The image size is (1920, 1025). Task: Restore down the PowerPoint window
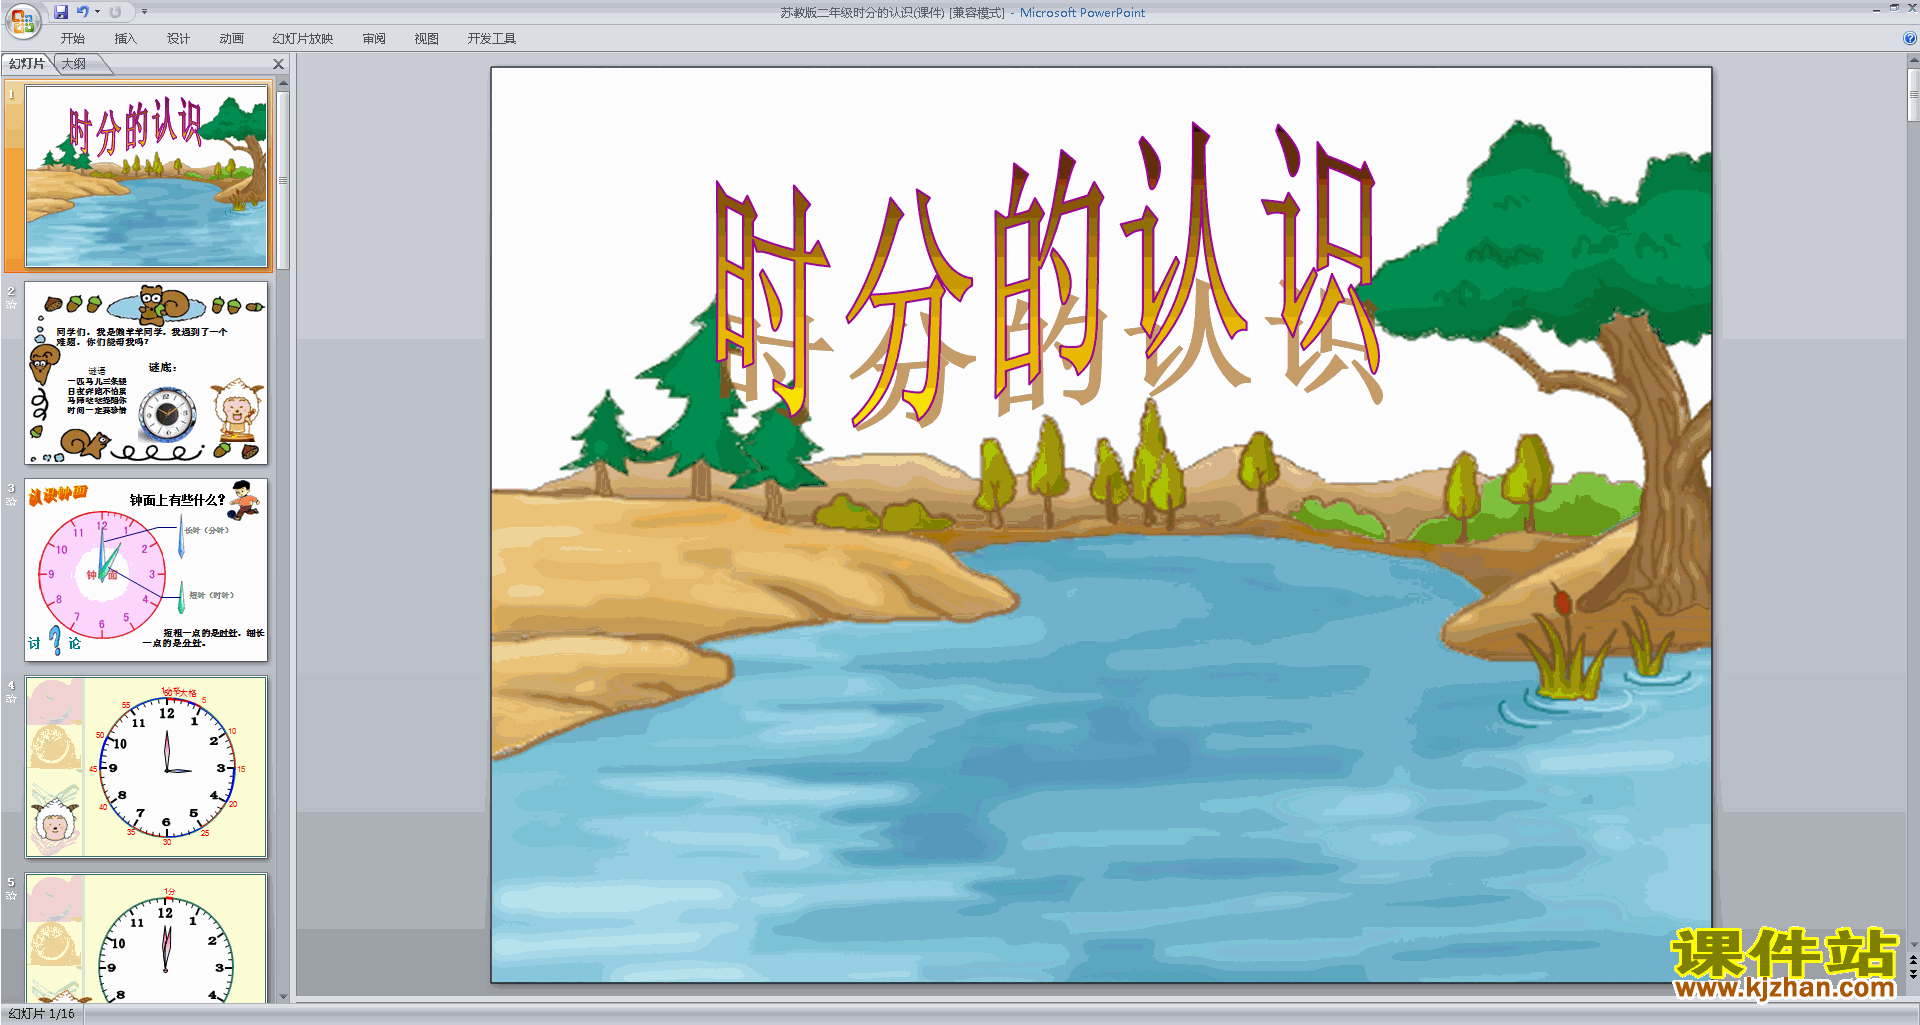[x=1894, y=8]
